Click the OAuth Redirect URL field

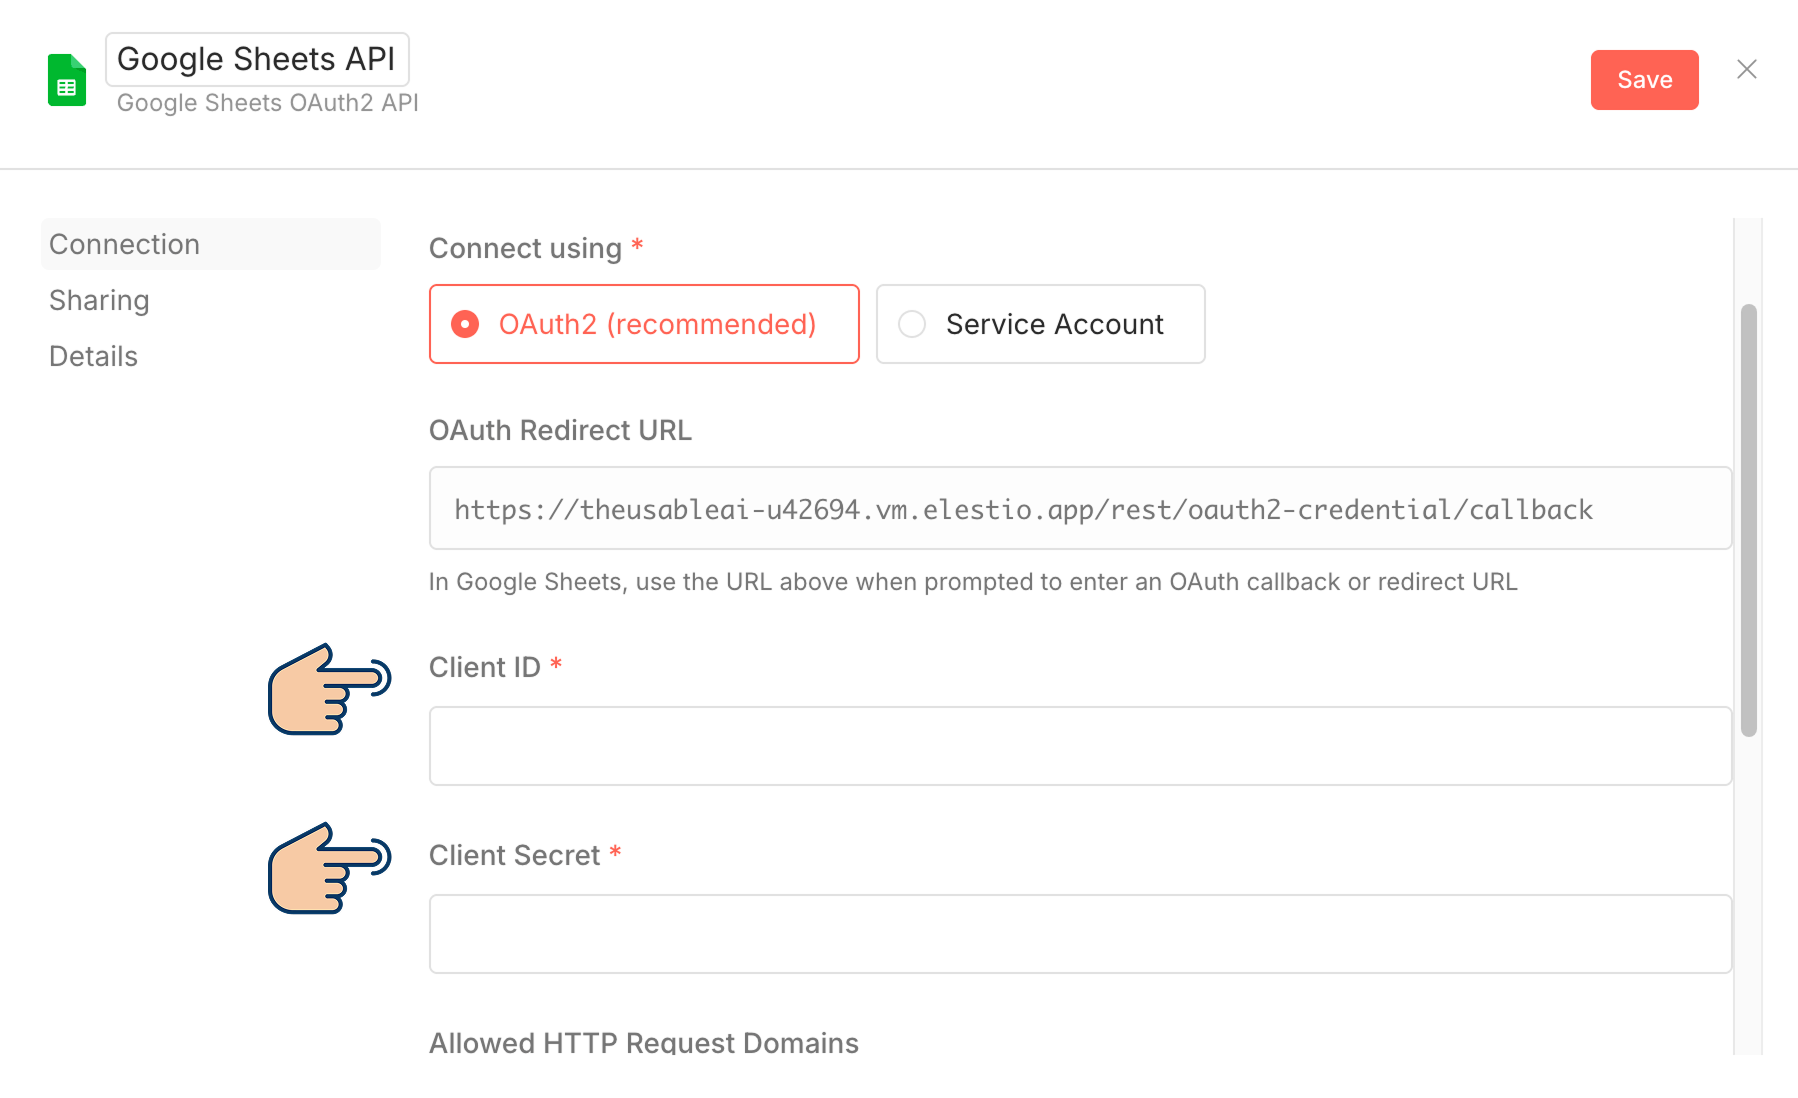coord(1080,508)
